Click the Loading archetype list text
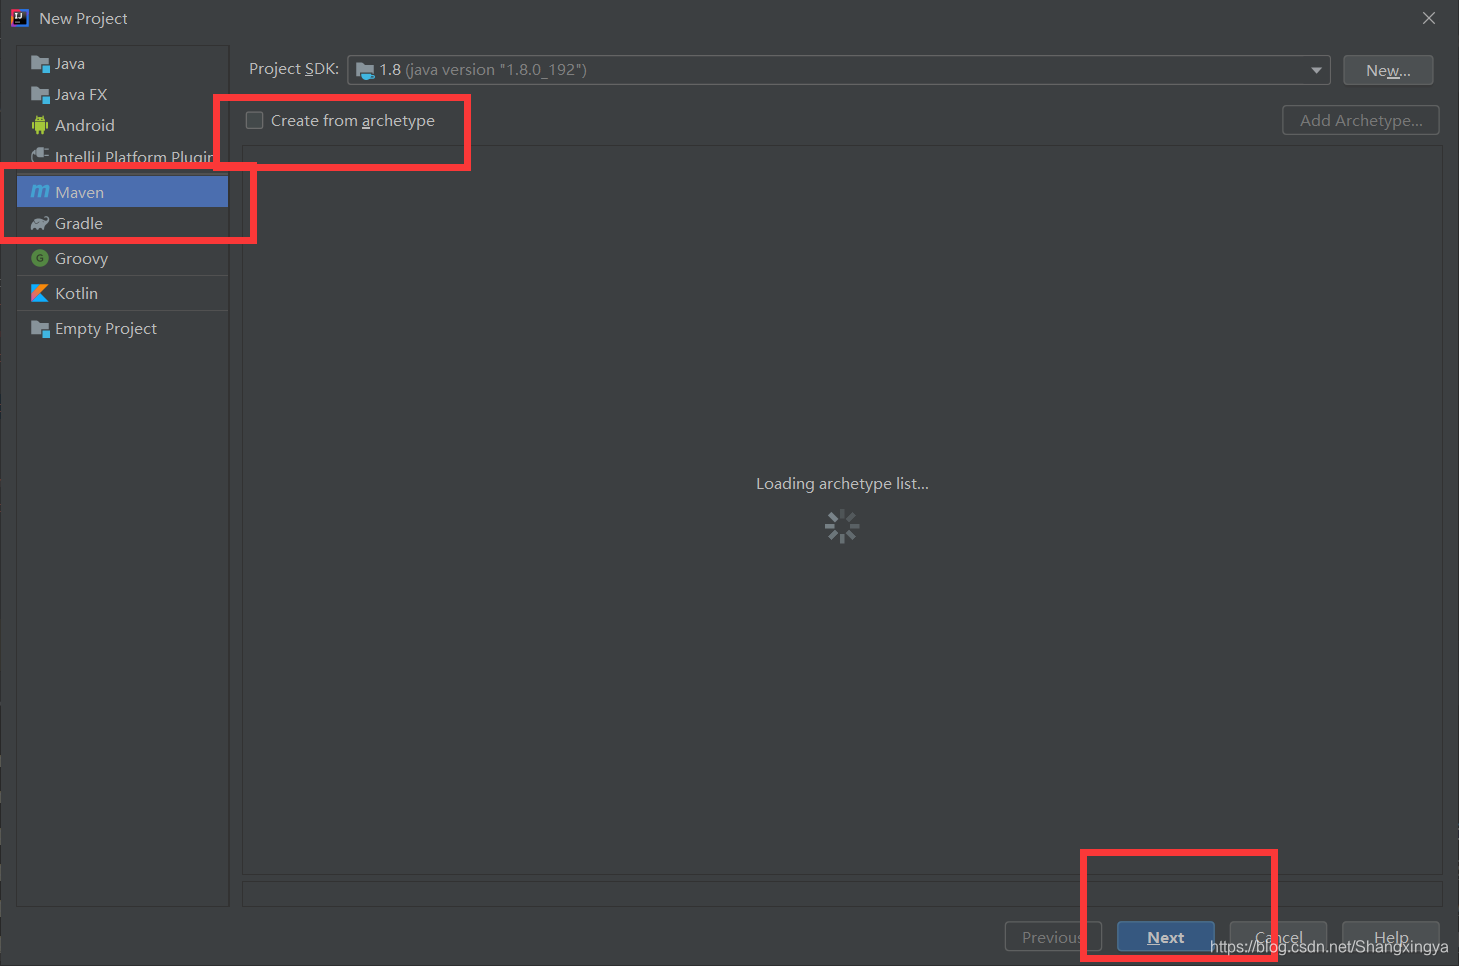Screen dimensions: 1459x966 pyautogui.click(x=842, y=484)
